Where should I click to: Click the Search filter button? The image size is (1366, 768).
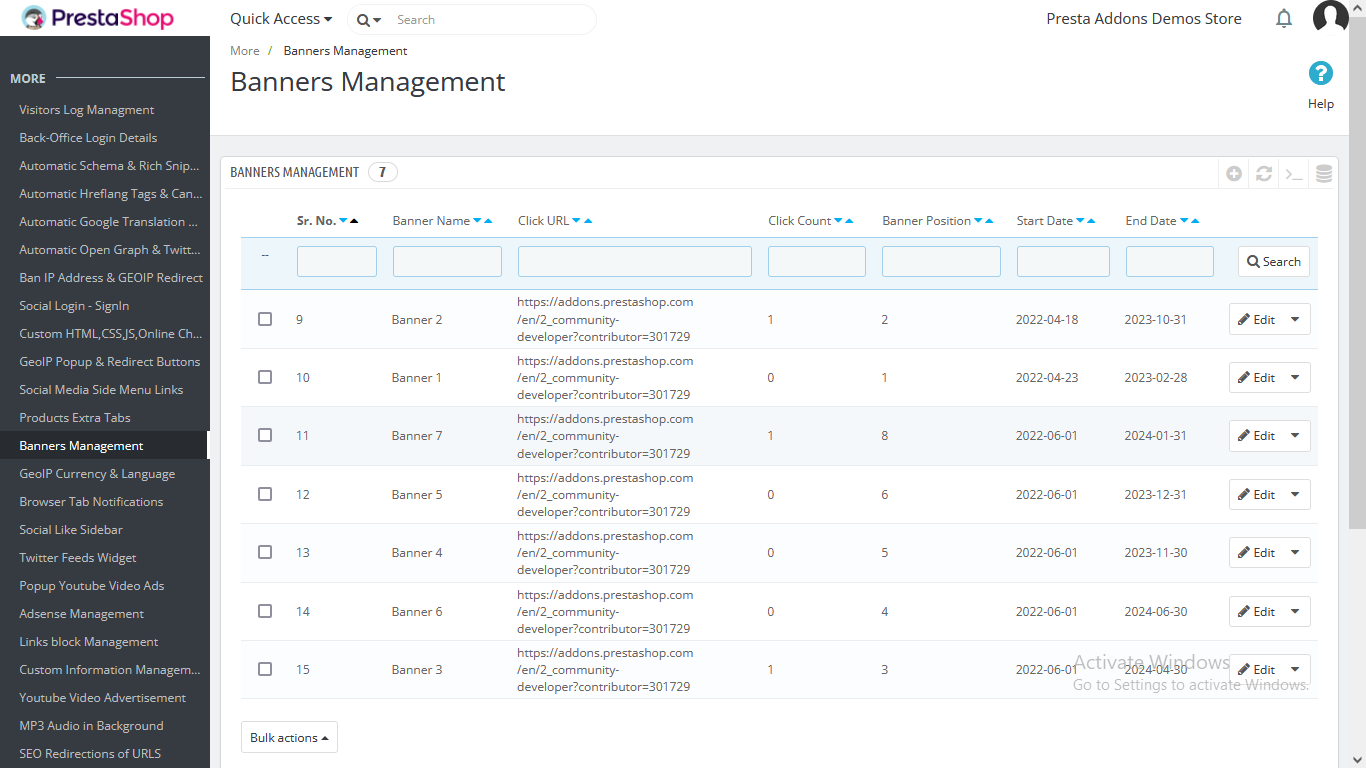tap(1273, 262)
